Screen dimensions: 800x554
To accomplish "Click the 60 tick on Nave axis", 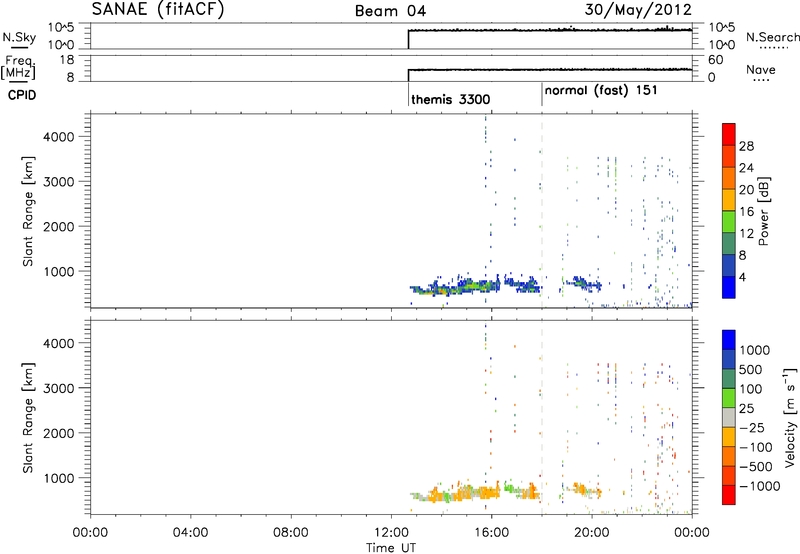I will tap(715, 60).
